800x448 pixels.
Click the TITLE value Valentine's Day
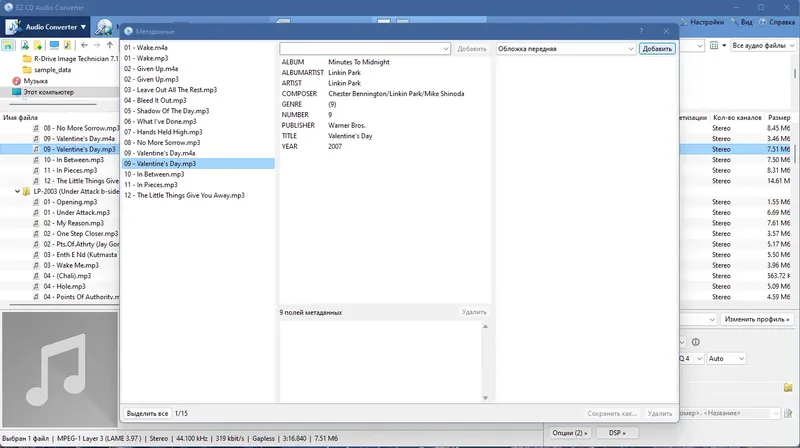coord(350,136)
